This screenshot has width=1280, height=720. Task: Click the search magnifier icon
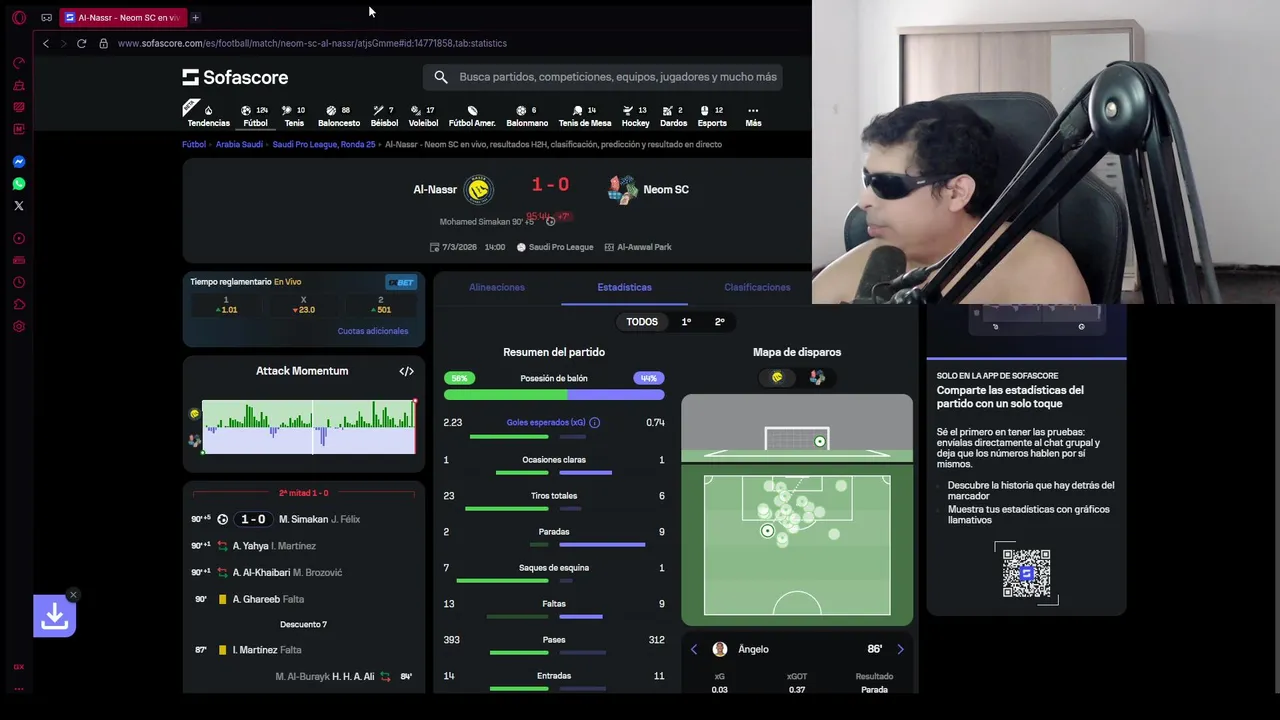click(441, 77)
